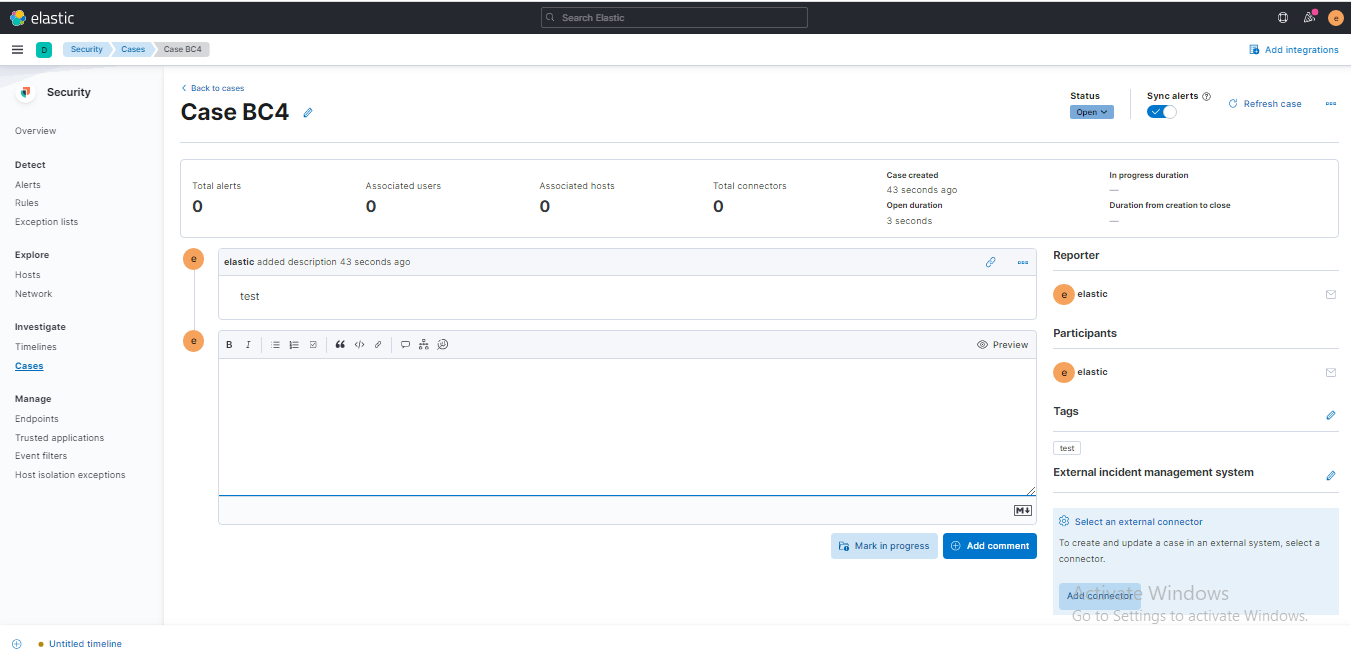Toggle the Sync alerts switch

point(1162,112)
